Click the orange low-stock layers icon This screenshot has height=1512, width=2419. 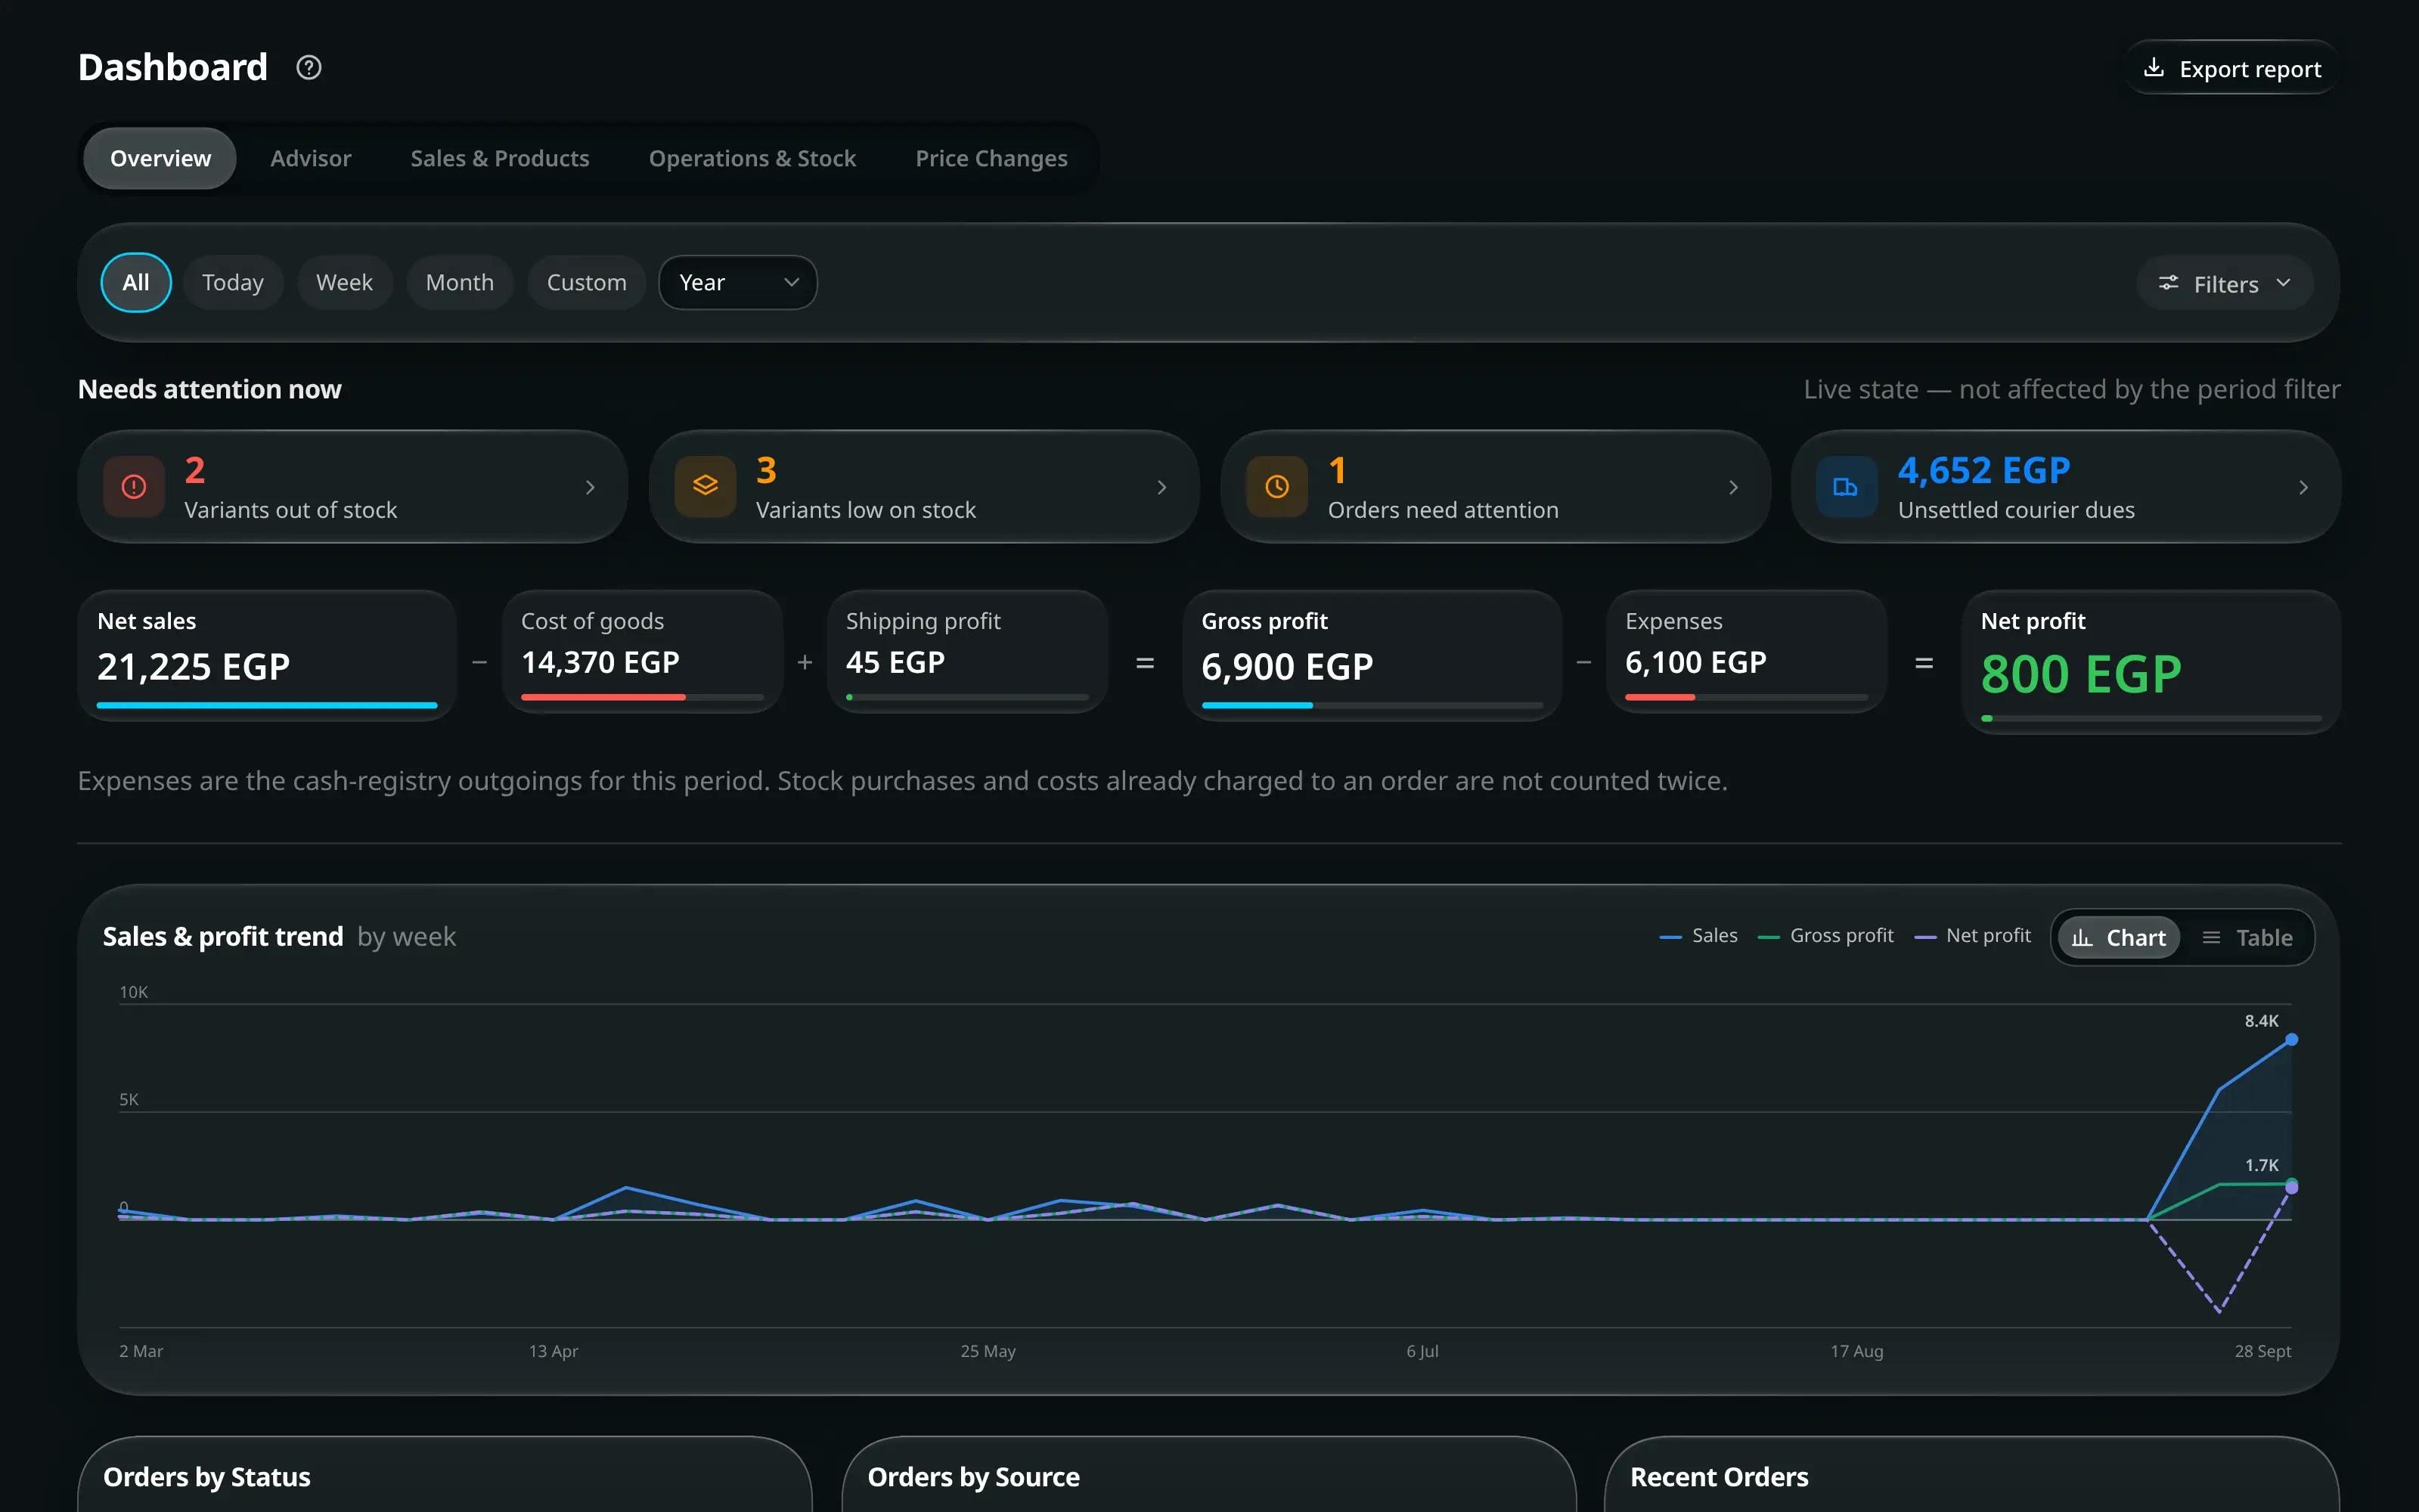pyautogui.click(x=705, y=487)
